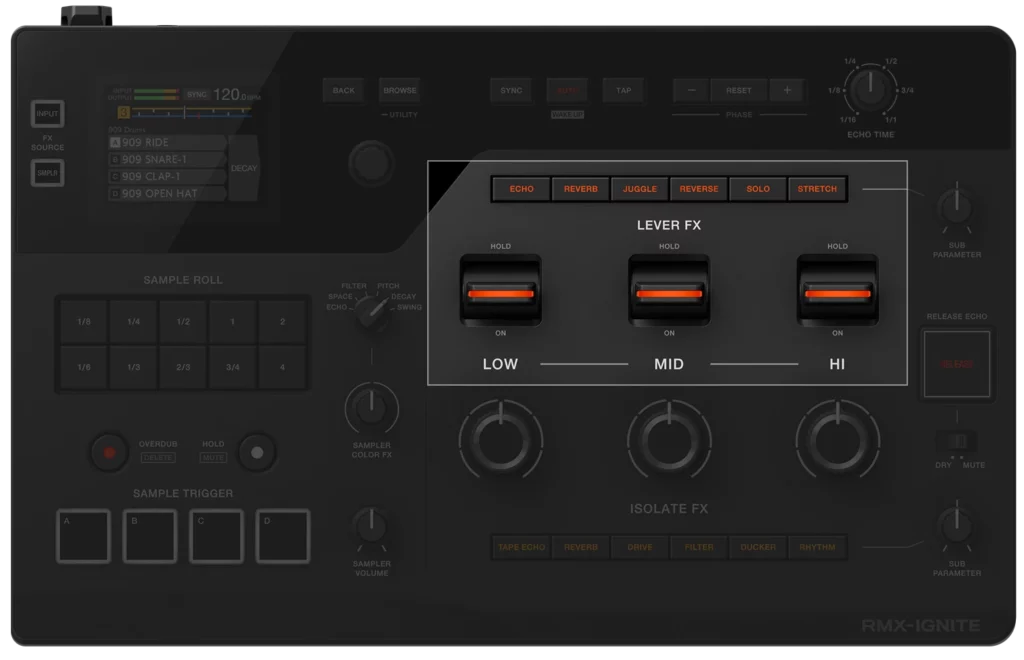The height and width of the screenshot is (660, 1024).
Task: Select 909 OPEN HAT sample slot
Action: (x=167, y=193)
